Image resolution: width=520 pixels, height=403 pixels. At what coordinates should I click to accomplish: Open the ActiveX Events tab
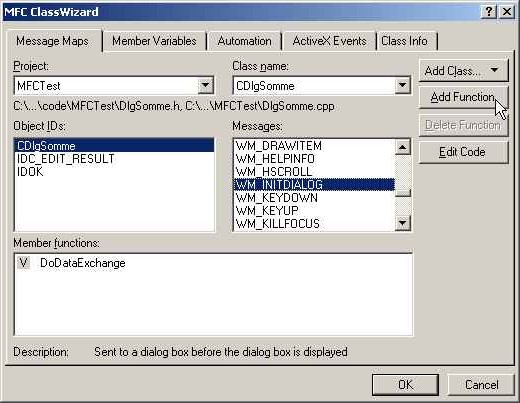[329, 41]
